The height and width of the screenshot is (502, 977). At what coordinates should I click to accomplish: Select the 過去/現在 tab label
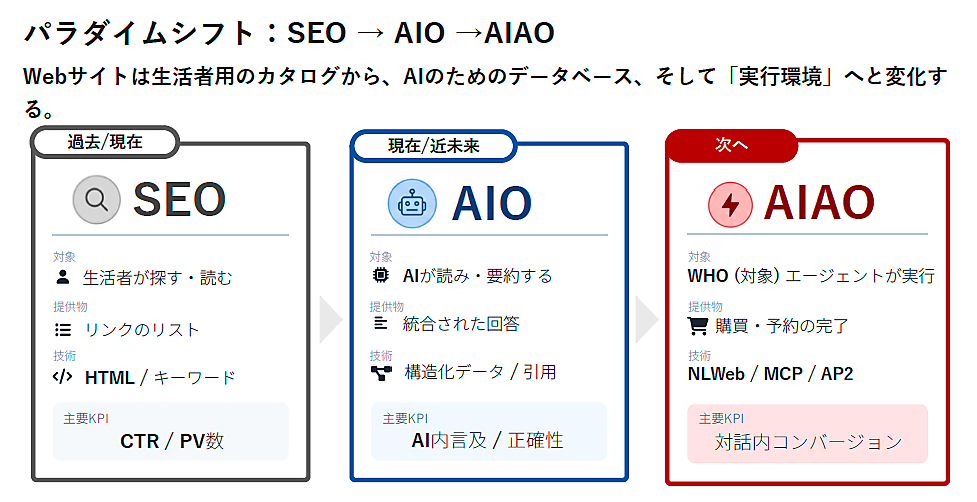pyautogui.click(x=105, y=142)
